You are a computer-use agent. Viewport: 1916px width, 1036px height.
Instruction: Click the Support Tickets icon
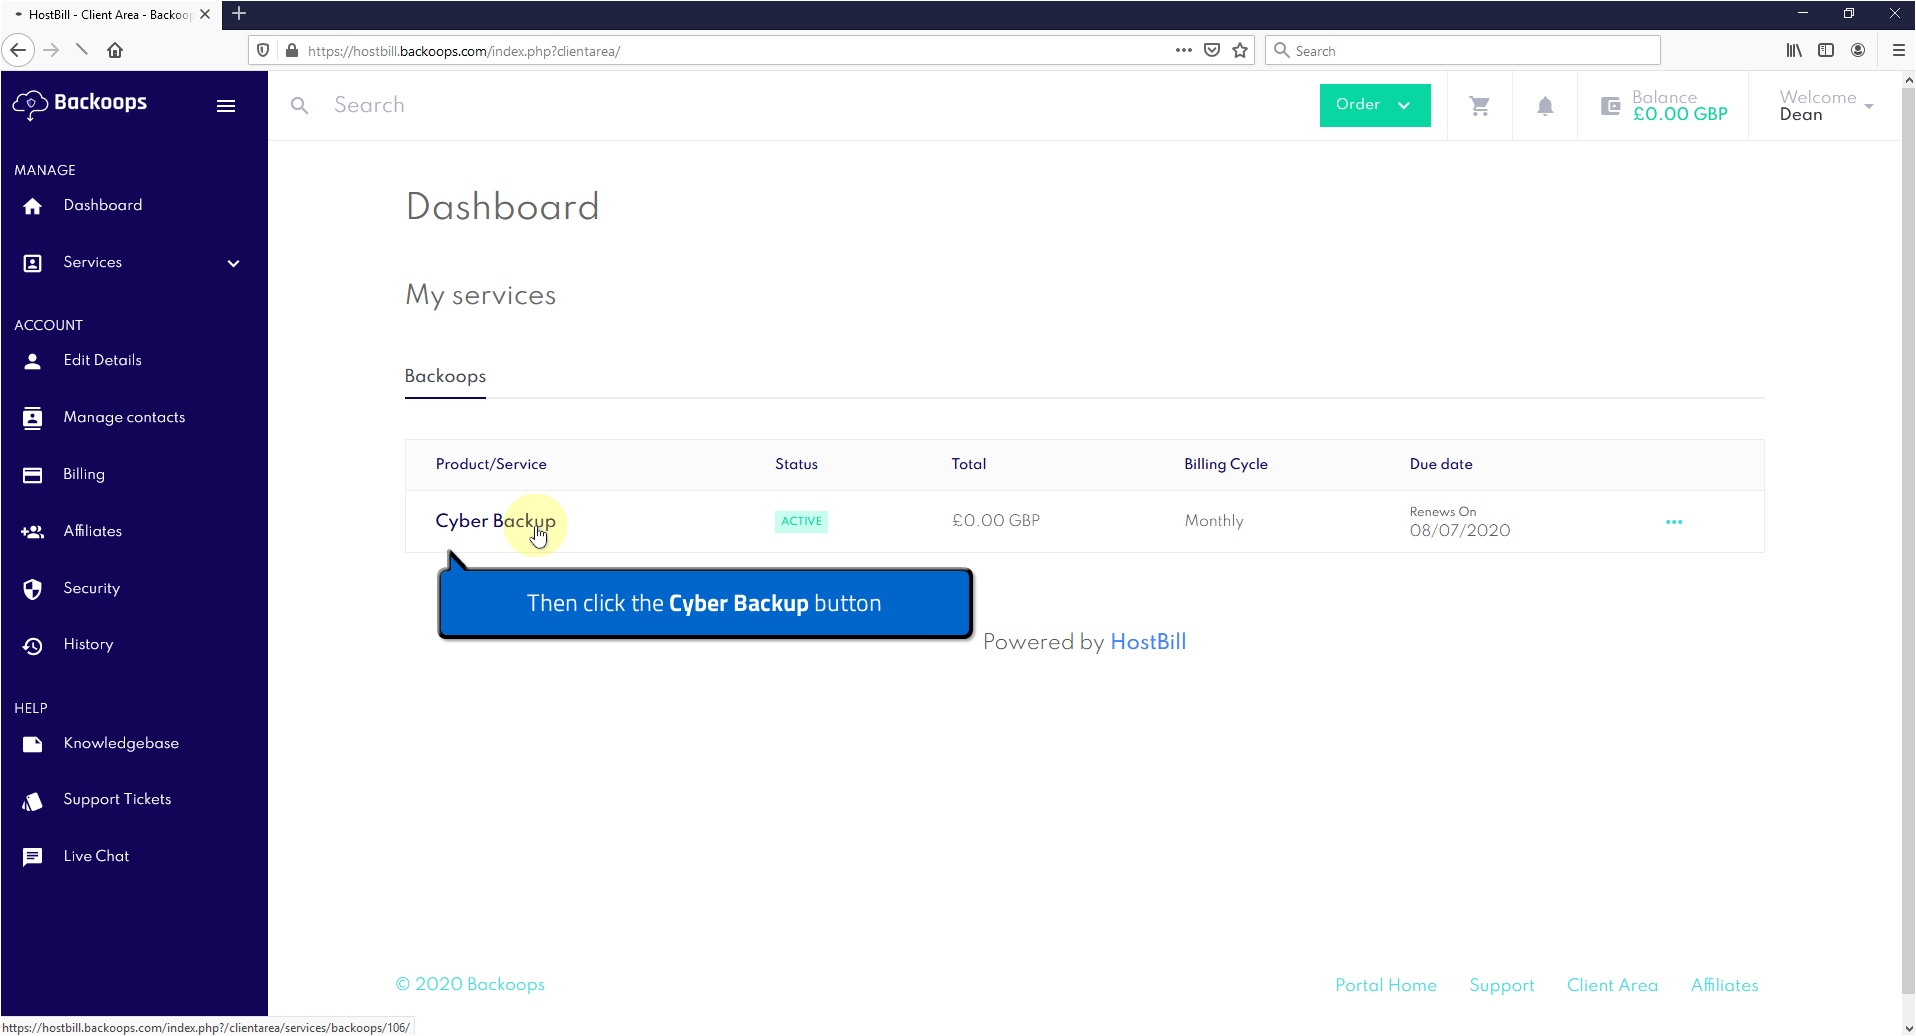33,801
